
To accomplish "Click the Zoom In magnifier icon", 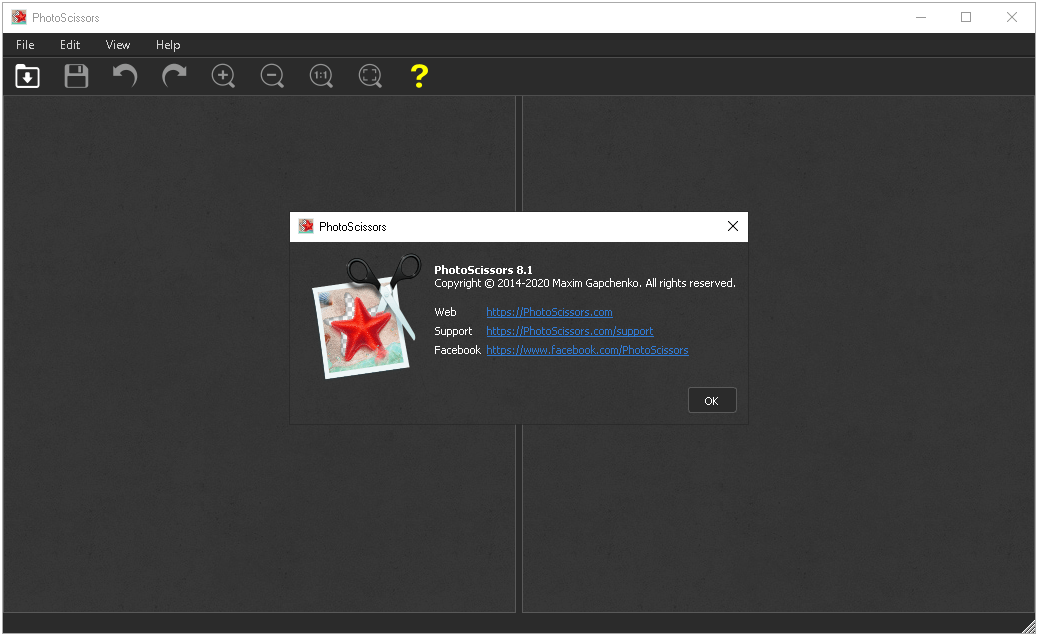I will (223, 76).
